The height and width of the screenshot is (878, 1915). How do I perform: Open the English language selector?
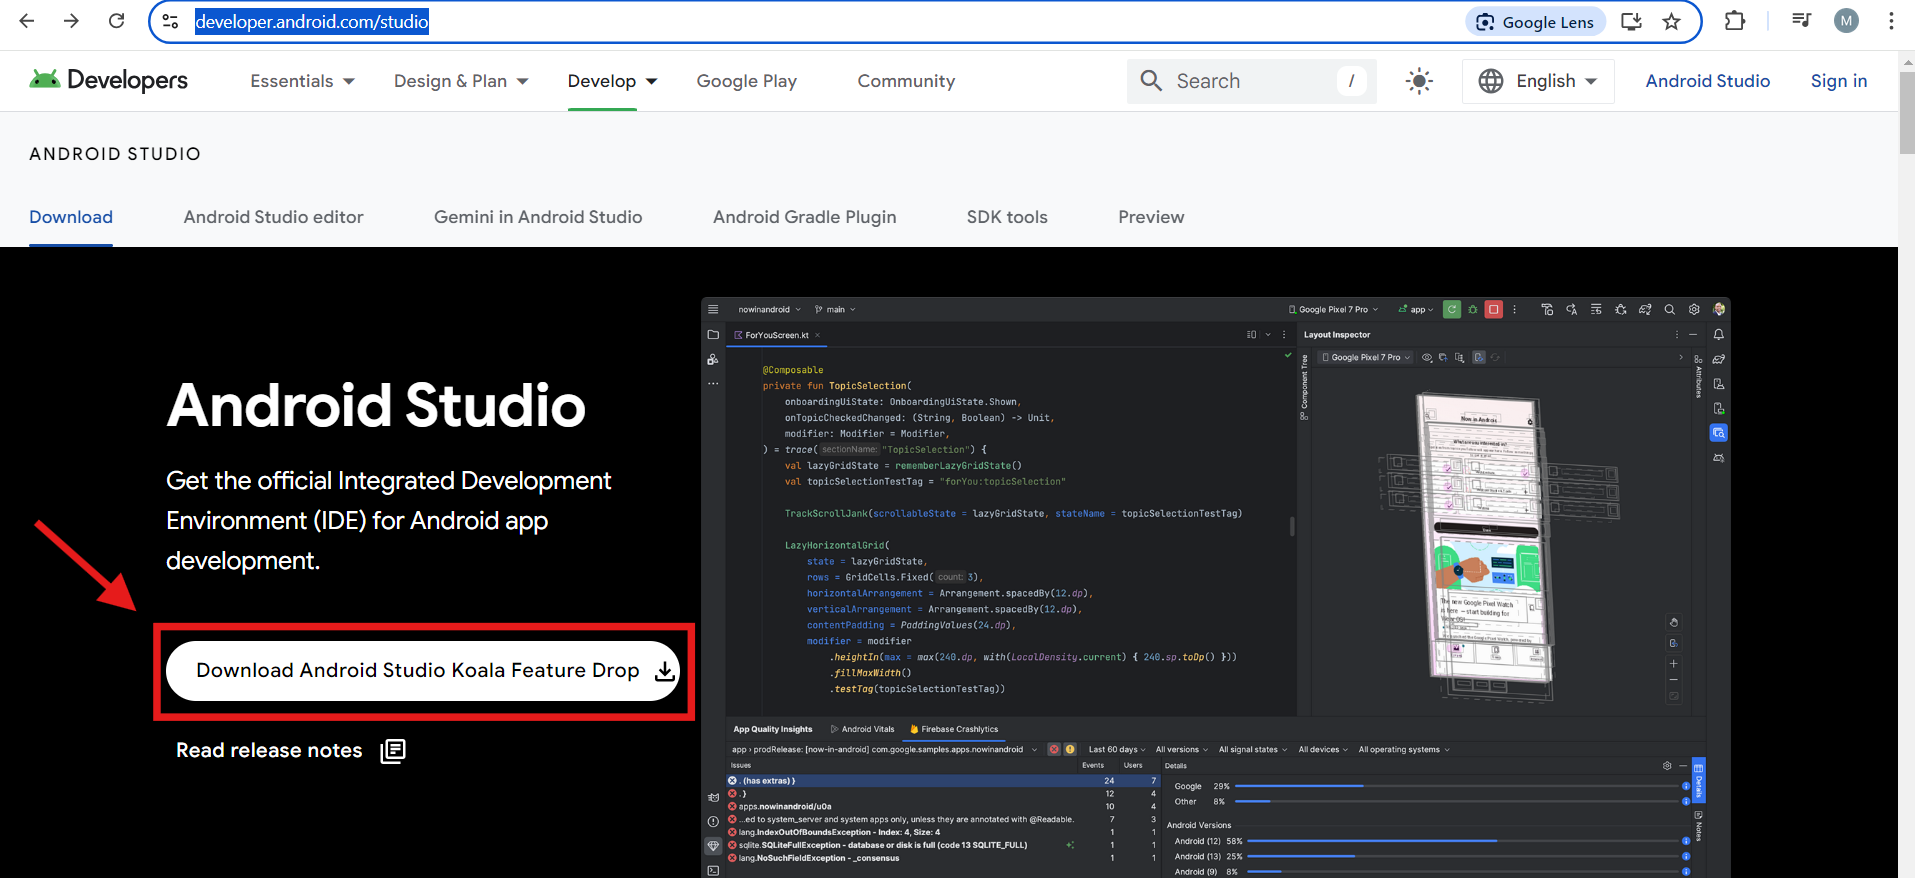pyautogui.click(x=1538, y=81)
